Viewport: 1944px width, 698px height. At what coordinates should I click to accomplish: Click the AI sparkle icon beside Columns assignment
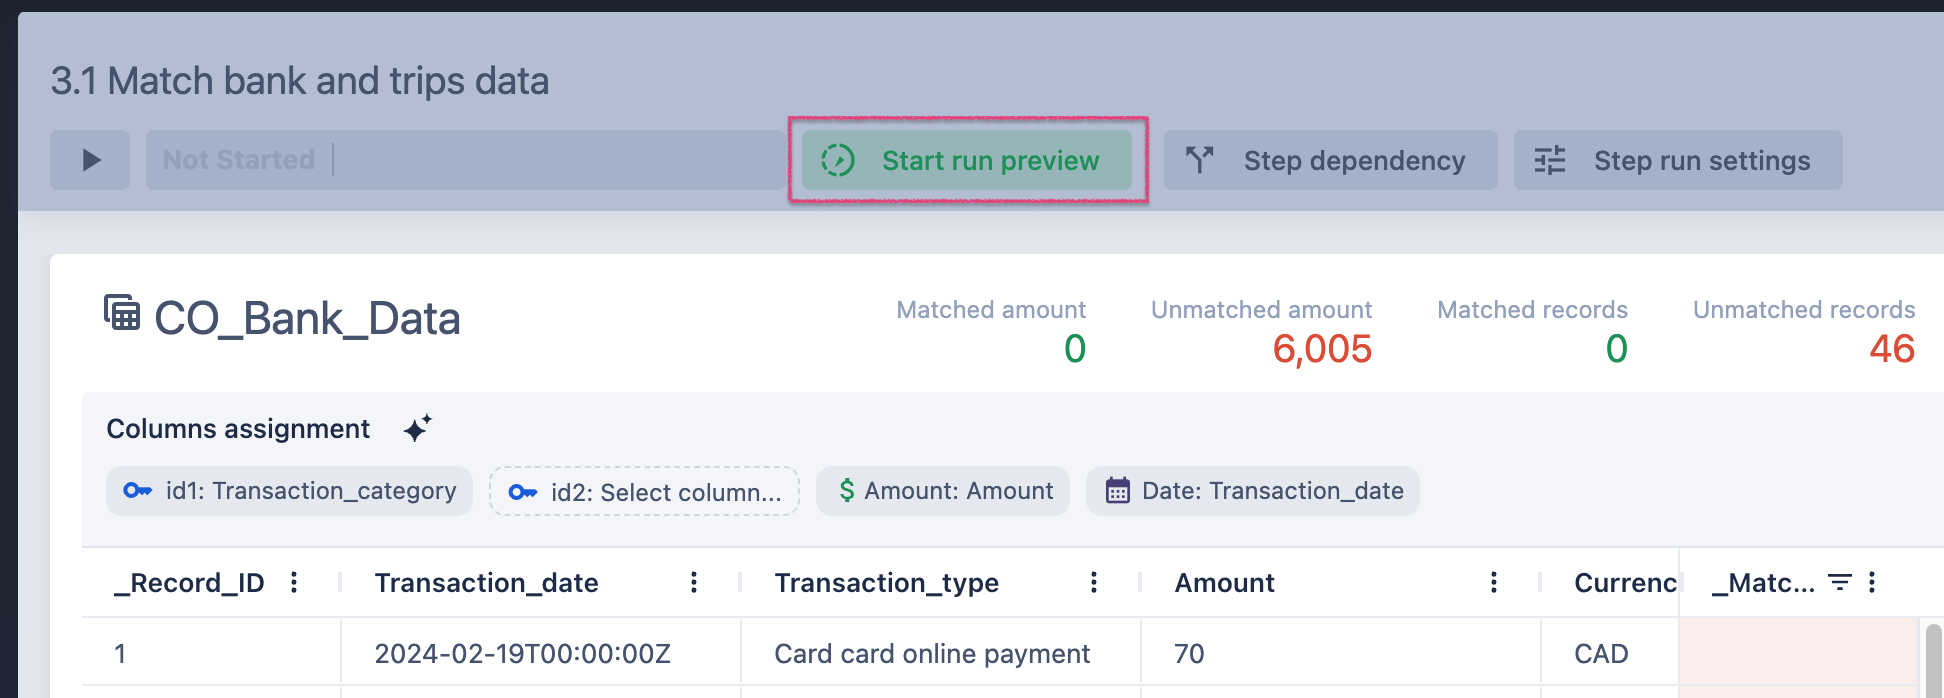417,428
